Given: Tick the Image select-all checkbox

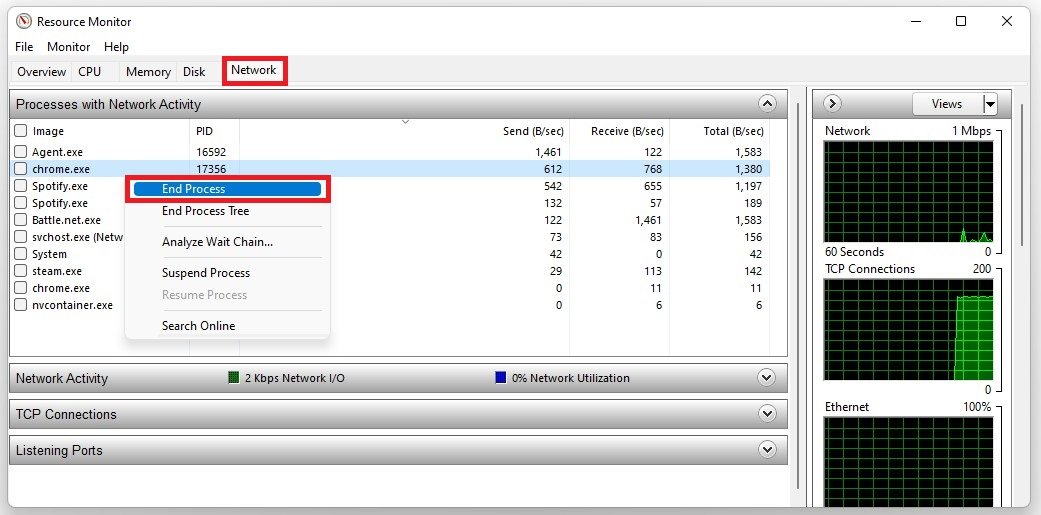Looking at the screenshot, I should (x=21, y=131).
